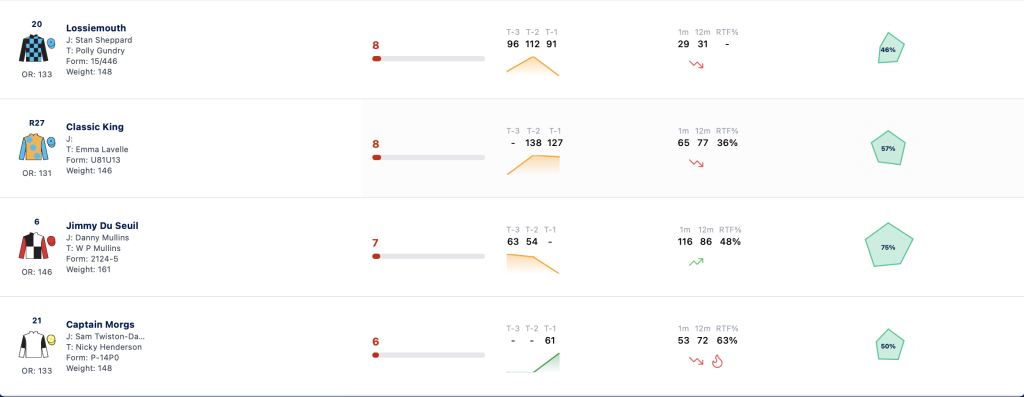The height and width of the screenshot is (397, 1024).
Task: Select the Captain Morgs horse name
Action: [100, 325]
